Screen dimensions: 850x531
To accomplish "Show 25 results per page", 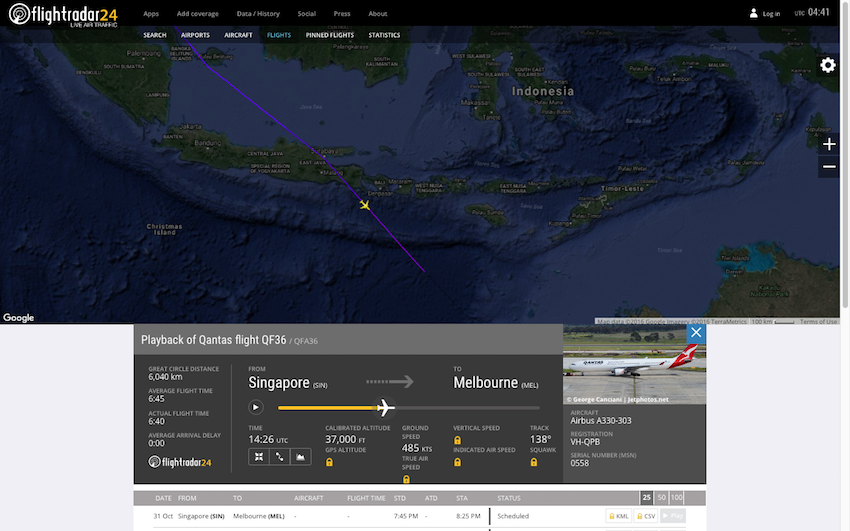I will [646, 497].
